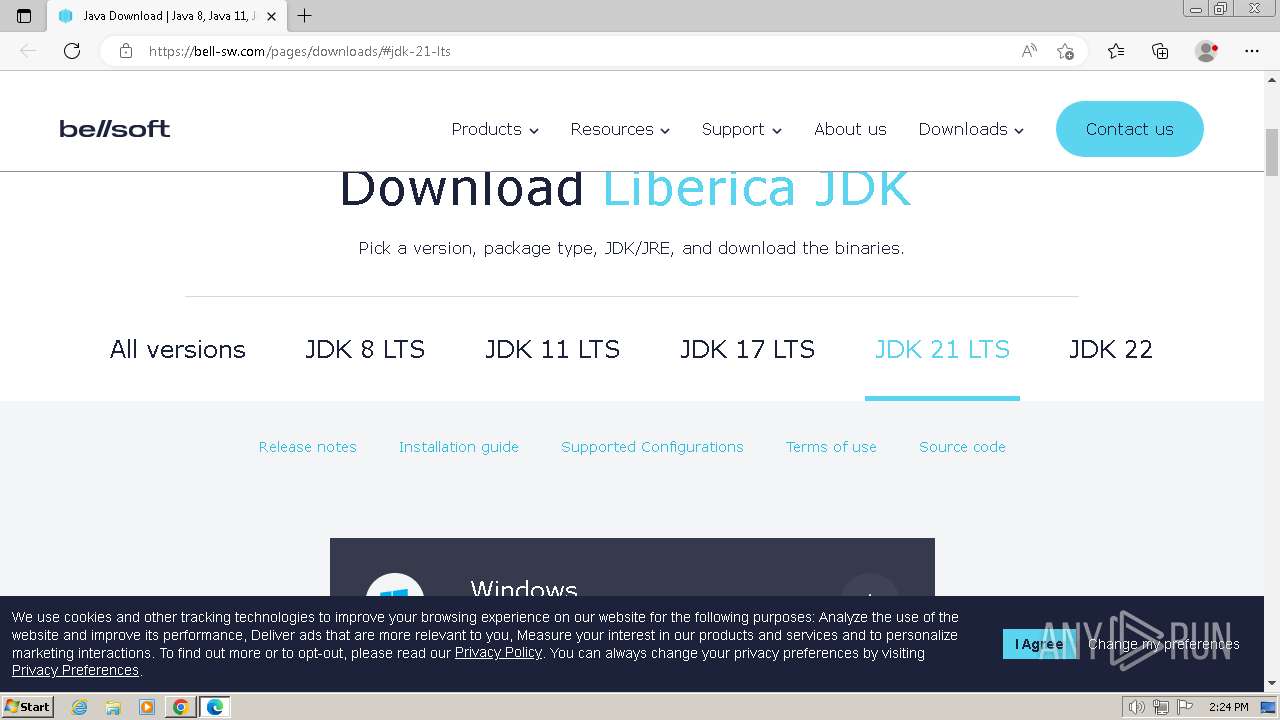The width and height of the screenshot is (1280, 720).
Task: Select the JDK 11 LTS tab
Action: pos(553,349)
